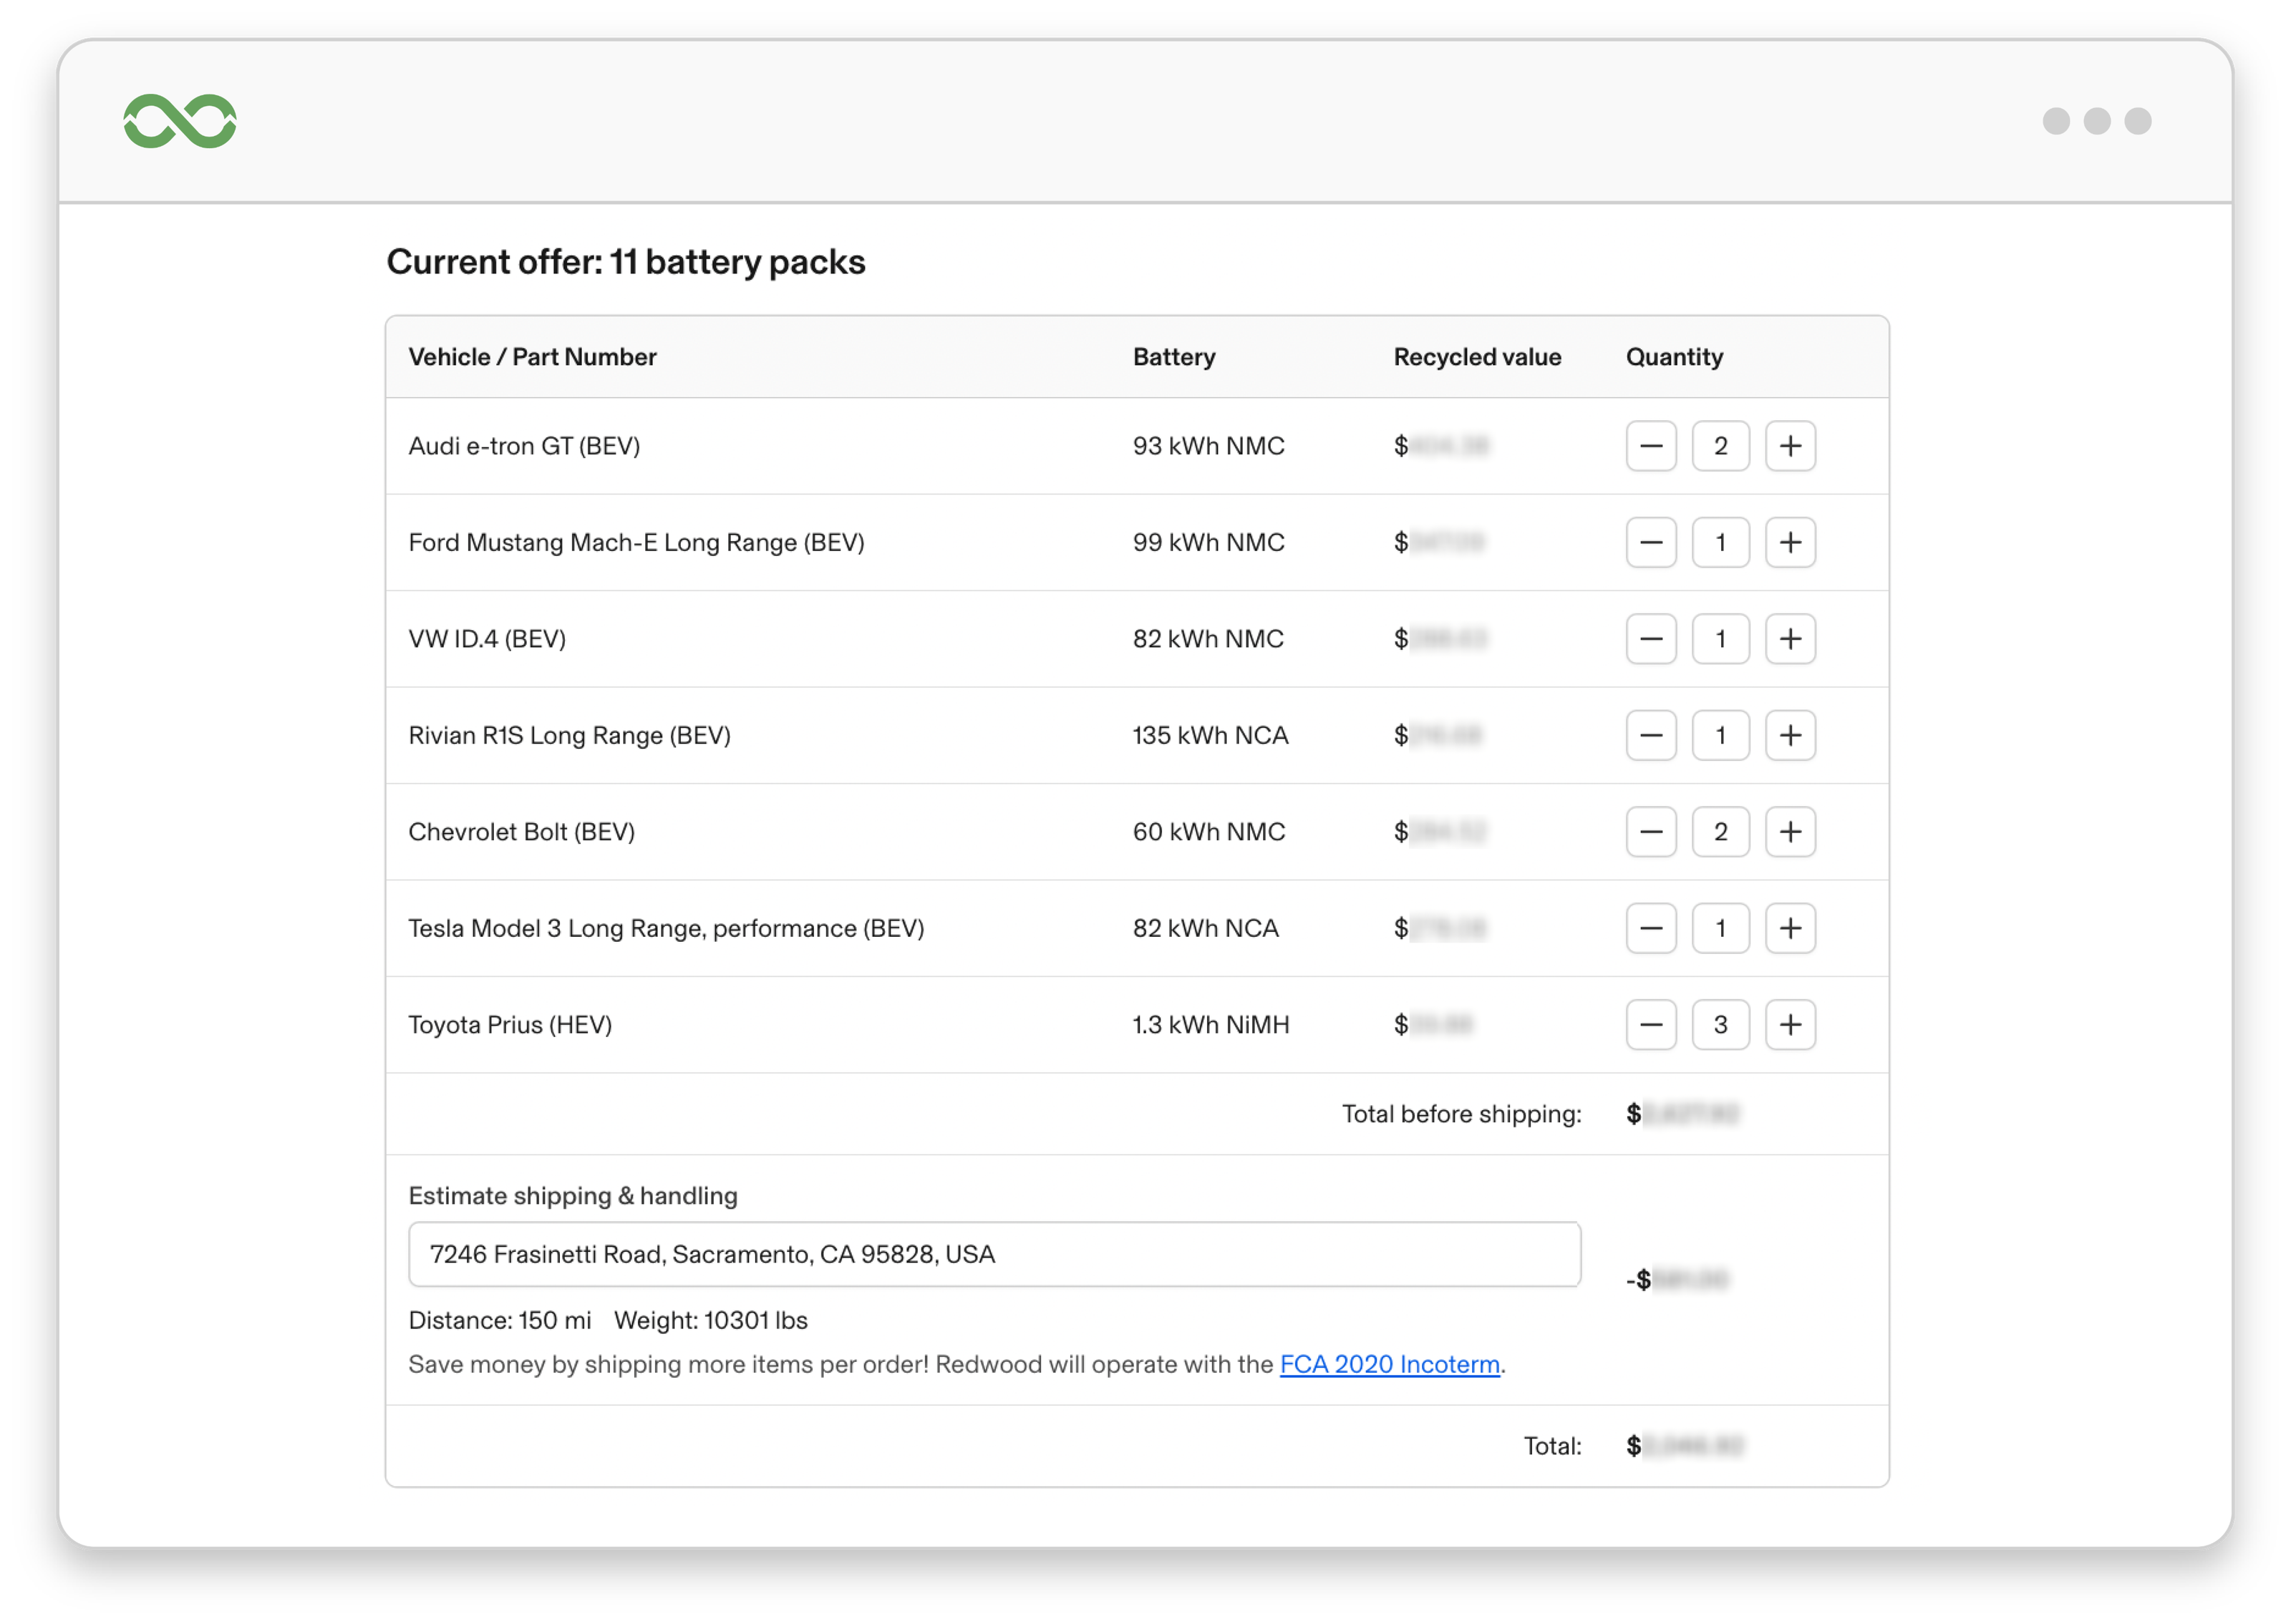The image size is (2291, 1624).
Task: Decrease Toyota Prius quantity
Action: coord(1651,1025)
